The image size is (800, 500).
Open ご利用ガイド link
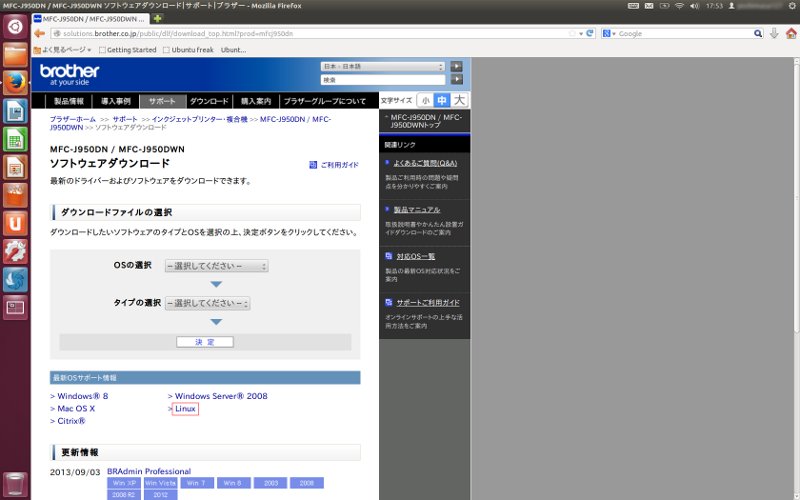click(x=334, y=165)
